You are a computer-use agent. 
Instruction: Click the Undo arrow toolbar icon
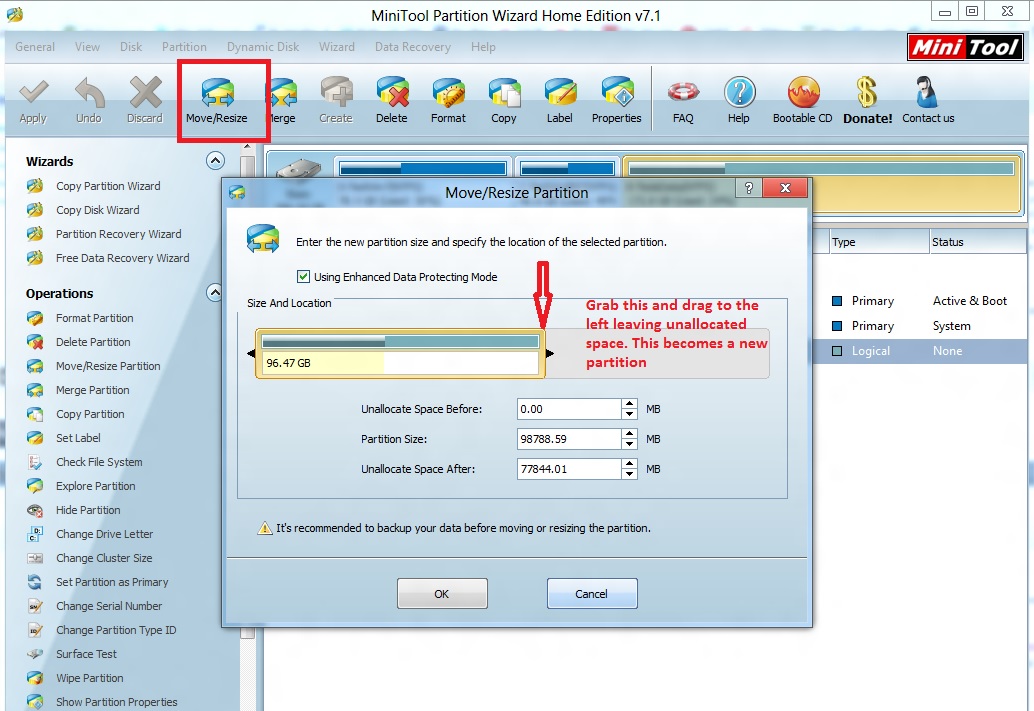(89, 93)
